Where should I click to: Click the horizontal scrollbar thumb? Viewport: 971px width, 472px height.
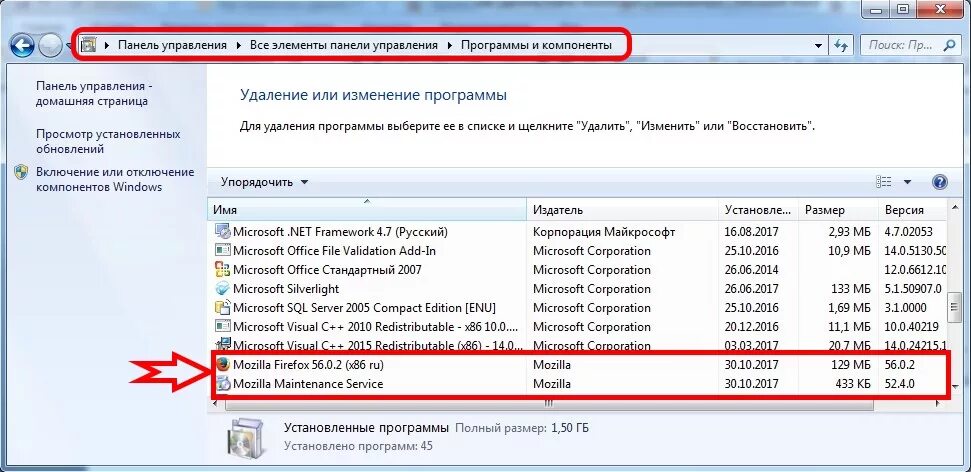[x=549, y=403]
